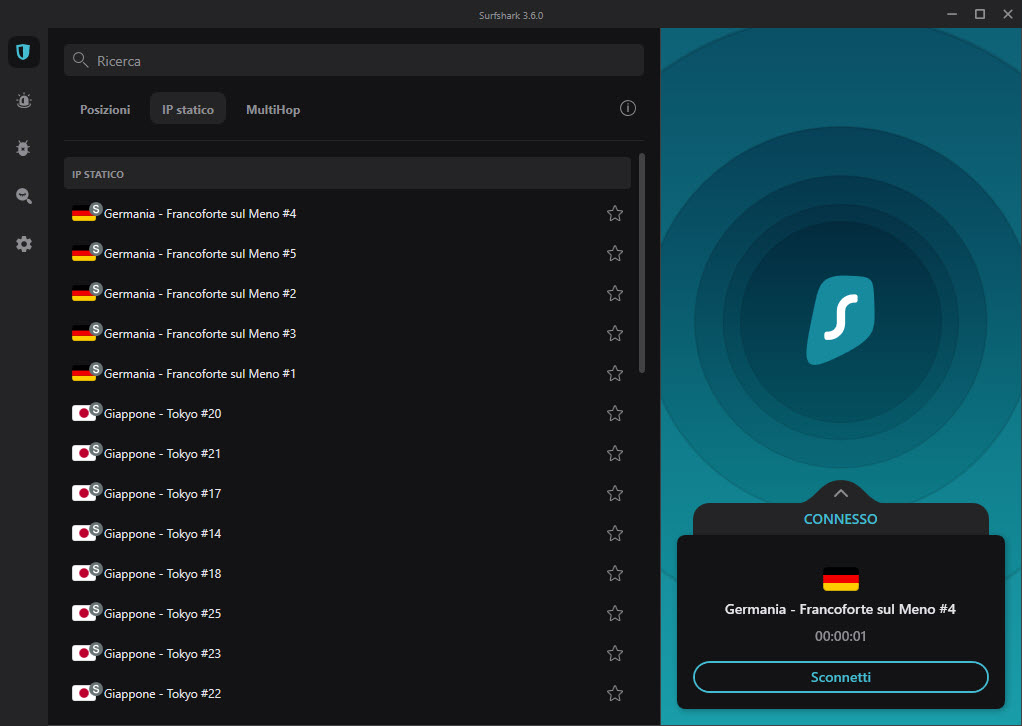1022x726 pixels.
Task: Star Giappone Tokyo #17 as favorite
Action: (615, 494)
